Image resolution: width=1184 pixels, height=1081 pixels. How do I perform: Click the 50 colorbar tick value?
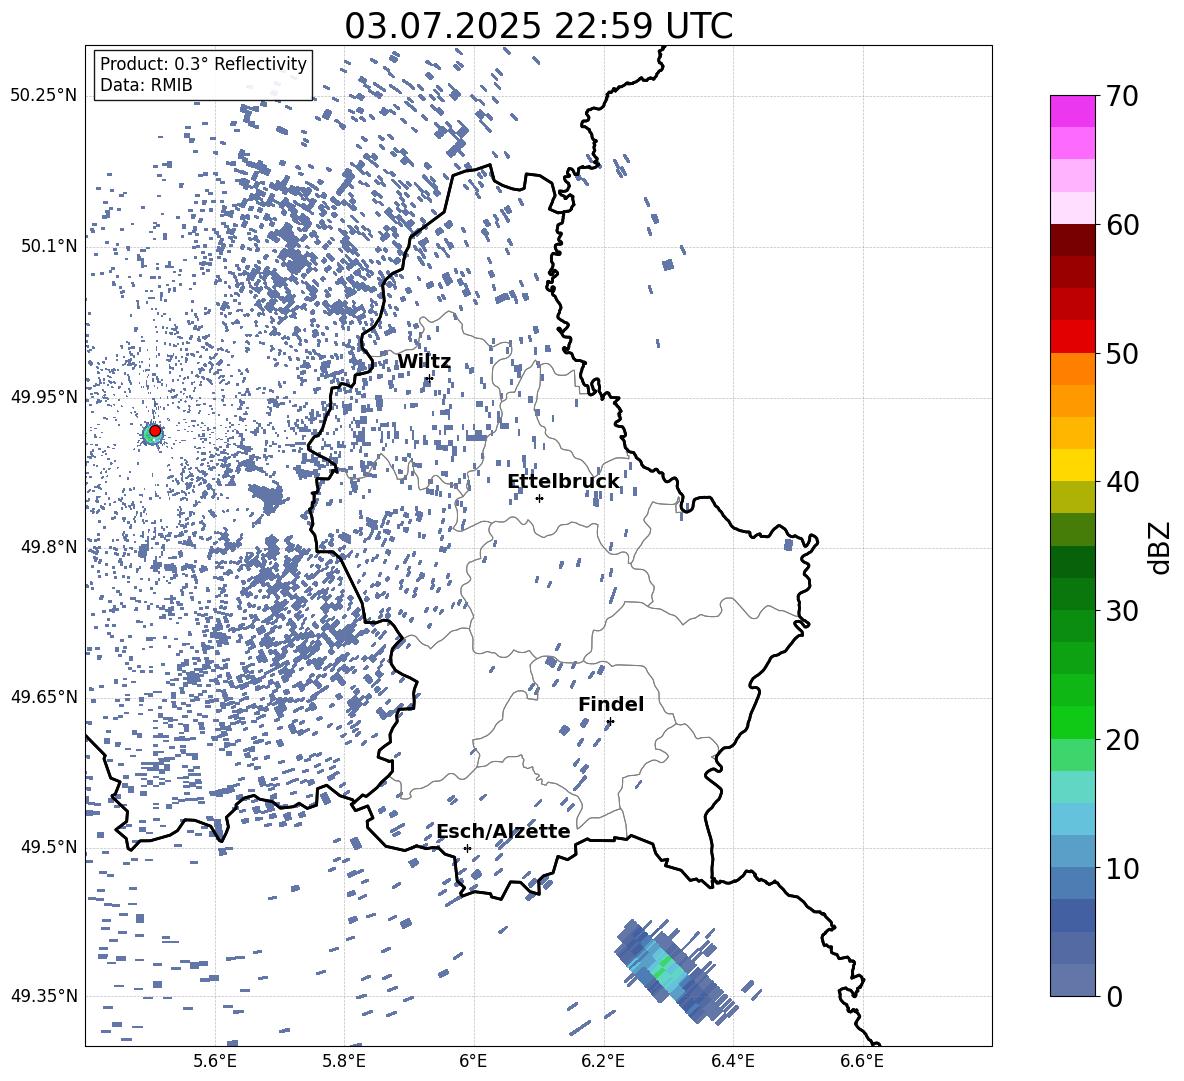[1122, 353]
